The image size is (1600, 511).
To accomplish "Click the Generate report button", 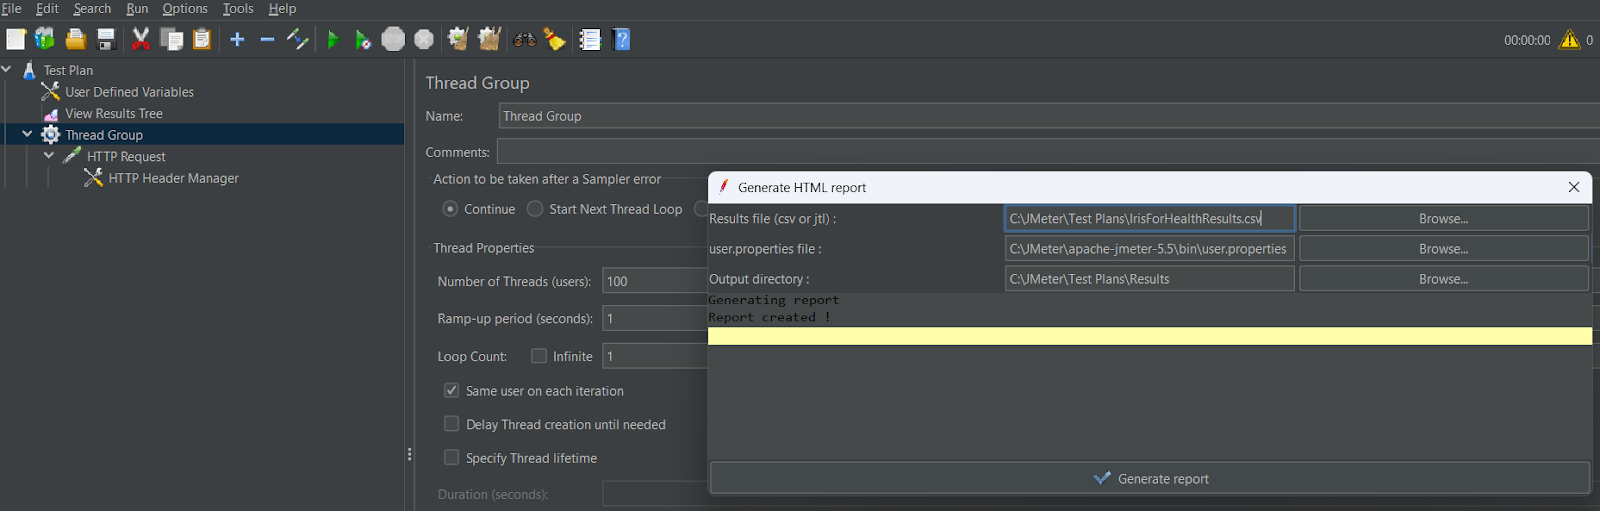I will click(1149, 478).
